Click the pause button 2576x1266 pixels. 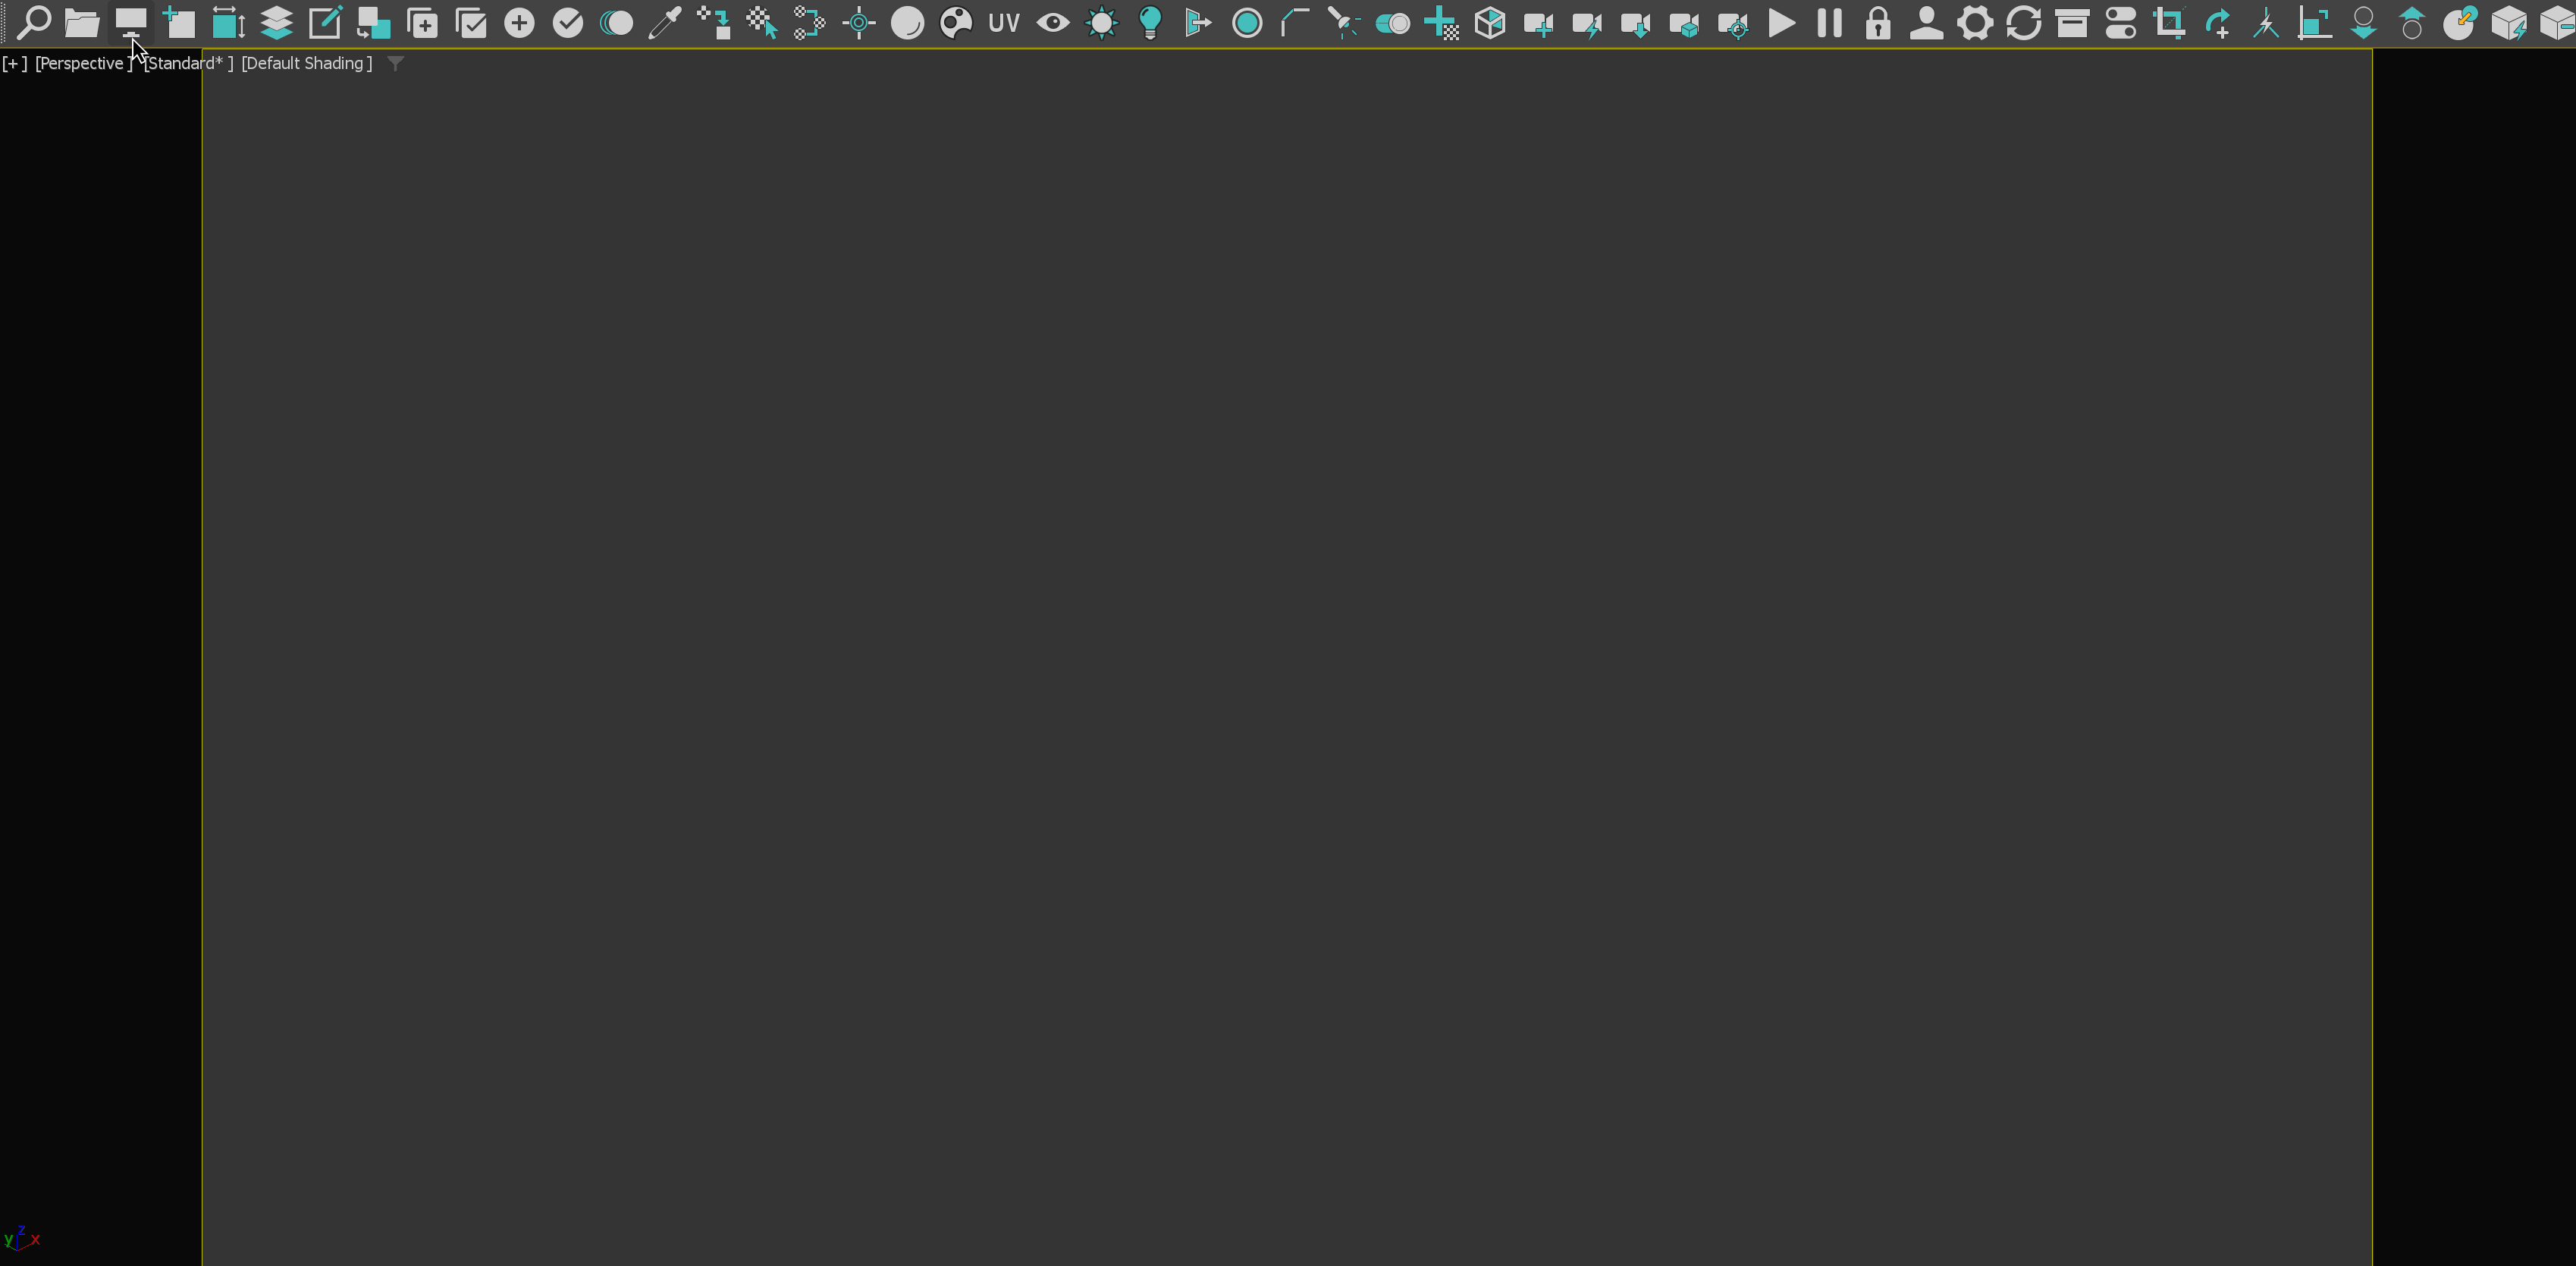coord(1829,22)
